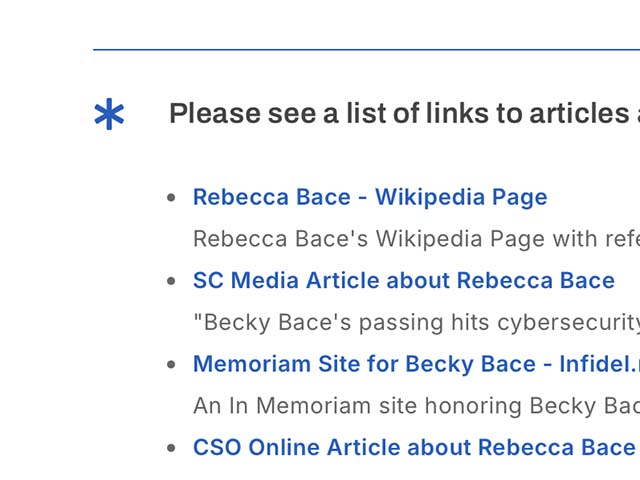Click the 'Becky Bace's passing hits cybersecurity' quote
The image size is (640, 480).
click(415, 323)
